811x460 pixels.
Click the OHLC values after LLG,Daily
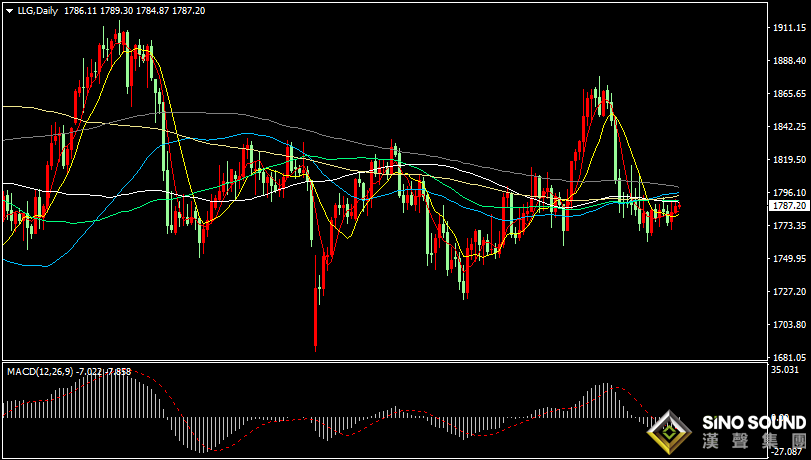click(134, 10)
